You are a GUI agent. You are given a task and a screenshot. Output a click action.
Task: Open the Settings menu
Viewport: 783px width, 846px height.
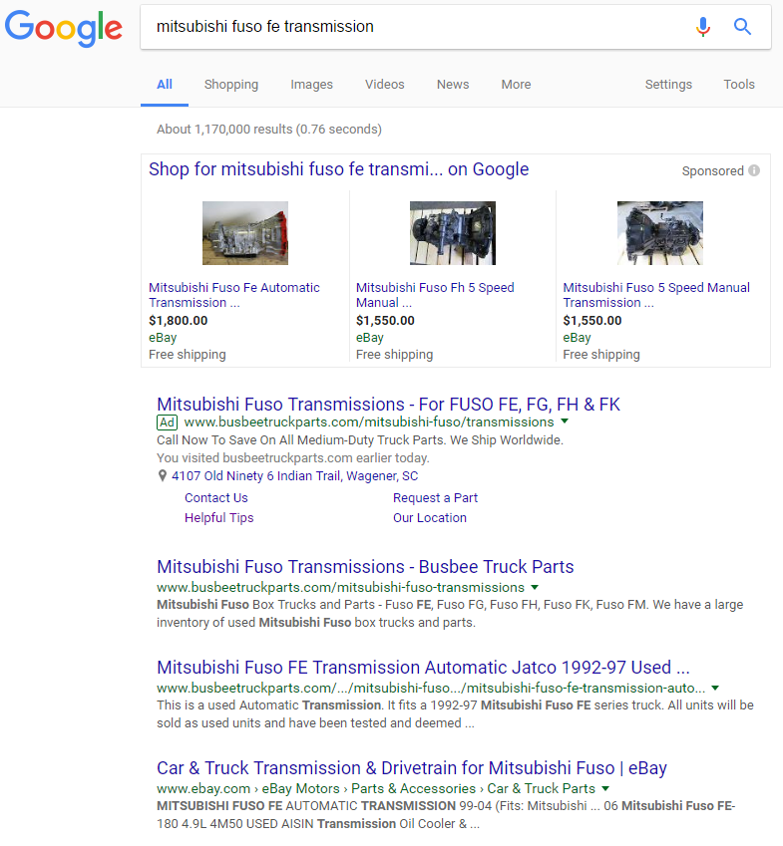point(668,84)
